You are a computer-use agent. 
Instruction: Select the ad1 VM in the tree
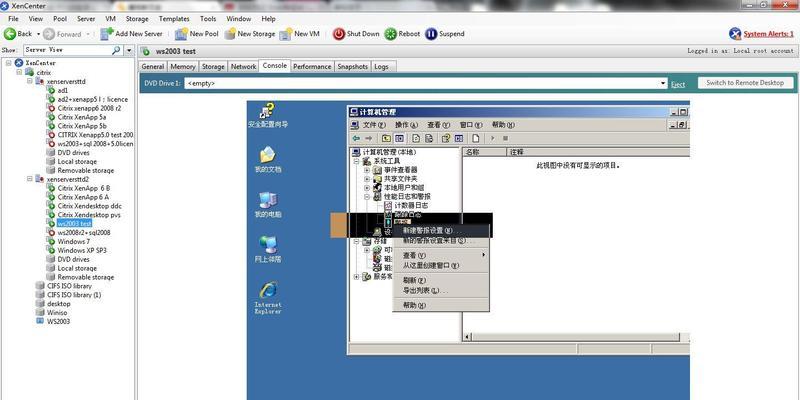63,90
